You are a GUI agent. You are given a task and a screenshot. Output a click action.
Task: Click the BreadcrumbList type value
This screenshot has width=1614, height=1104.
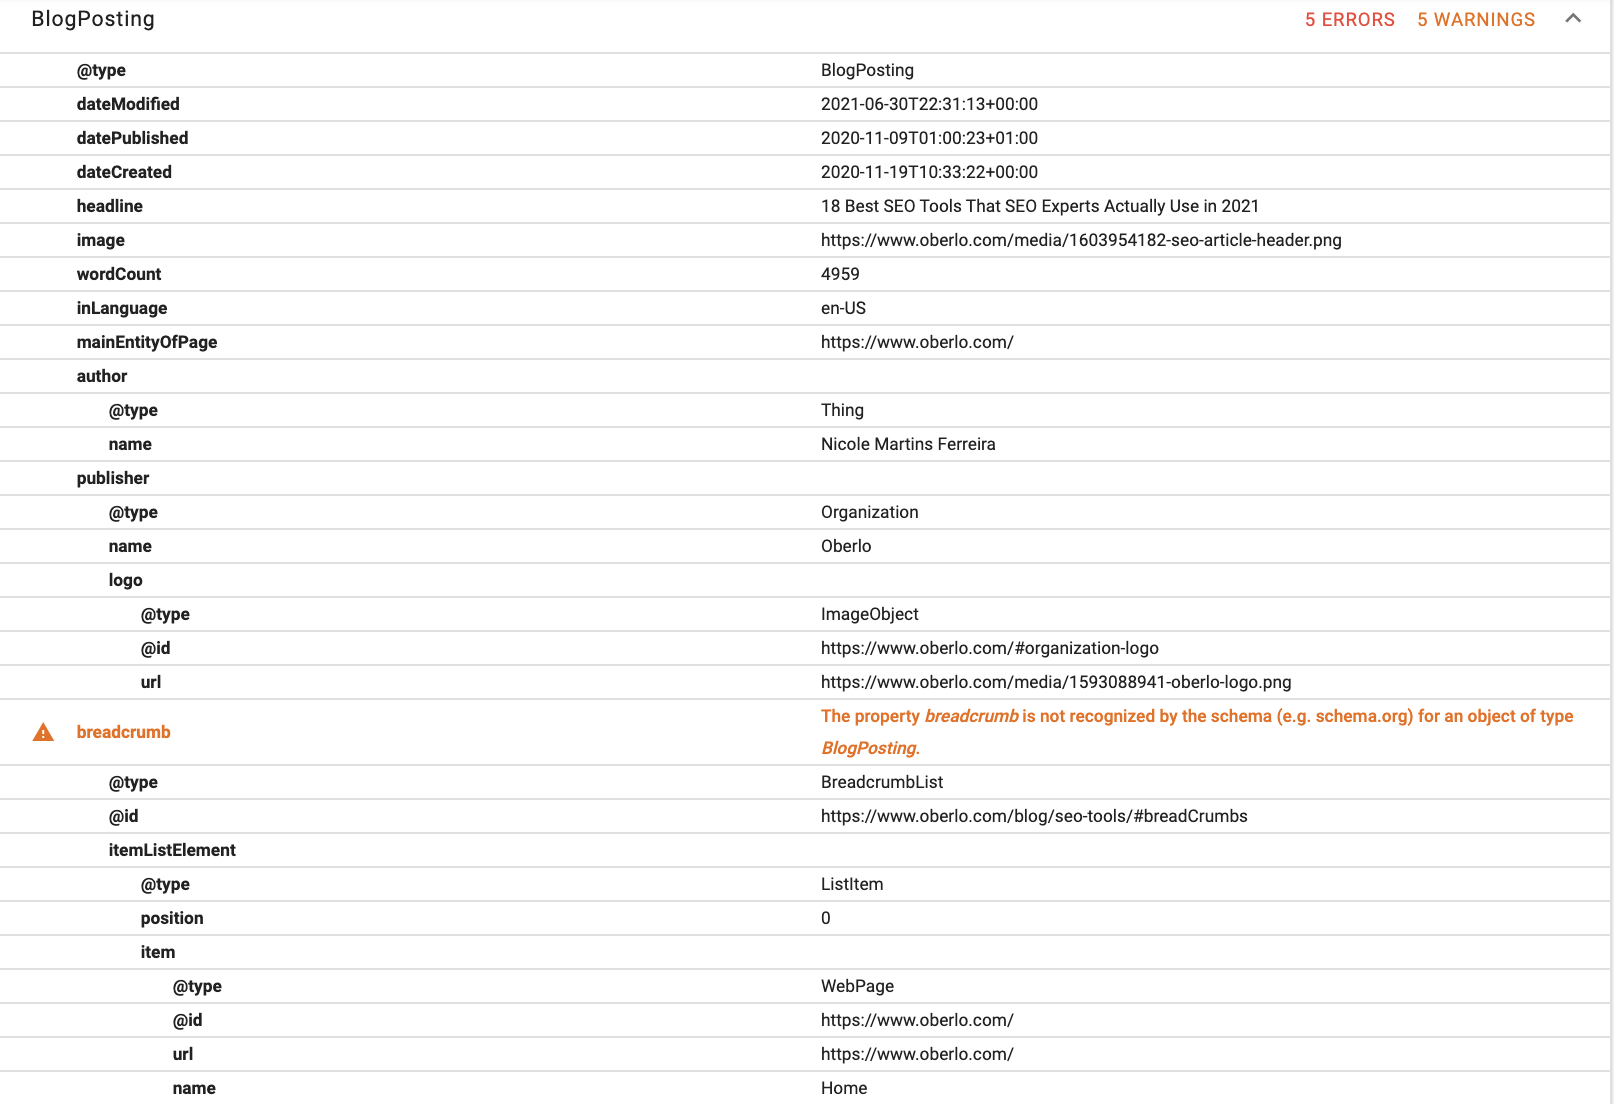coord(881,782)
